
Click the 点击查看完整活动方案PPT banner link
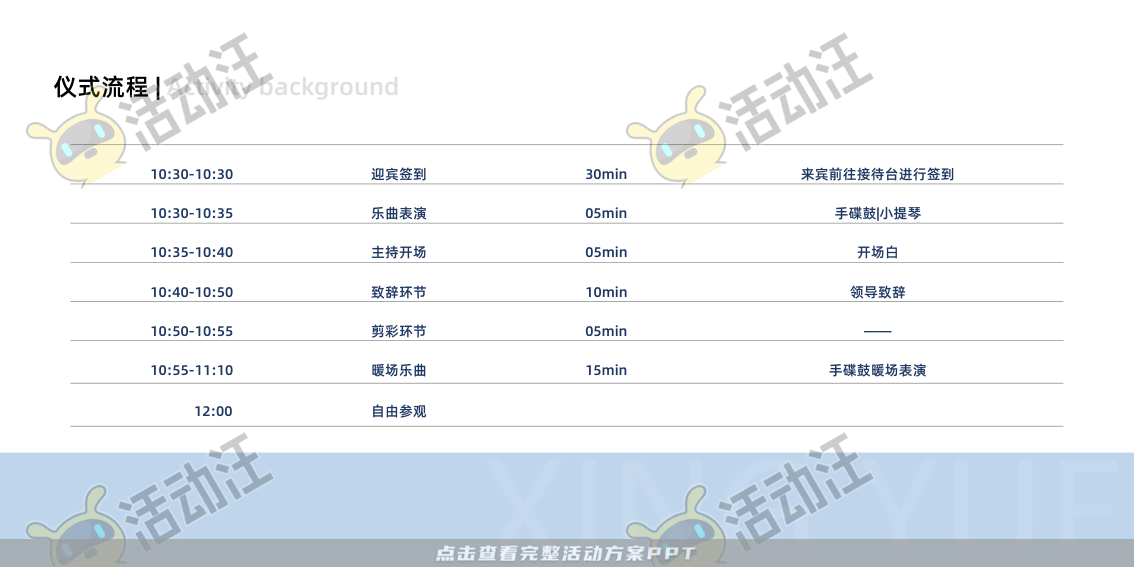565,555
